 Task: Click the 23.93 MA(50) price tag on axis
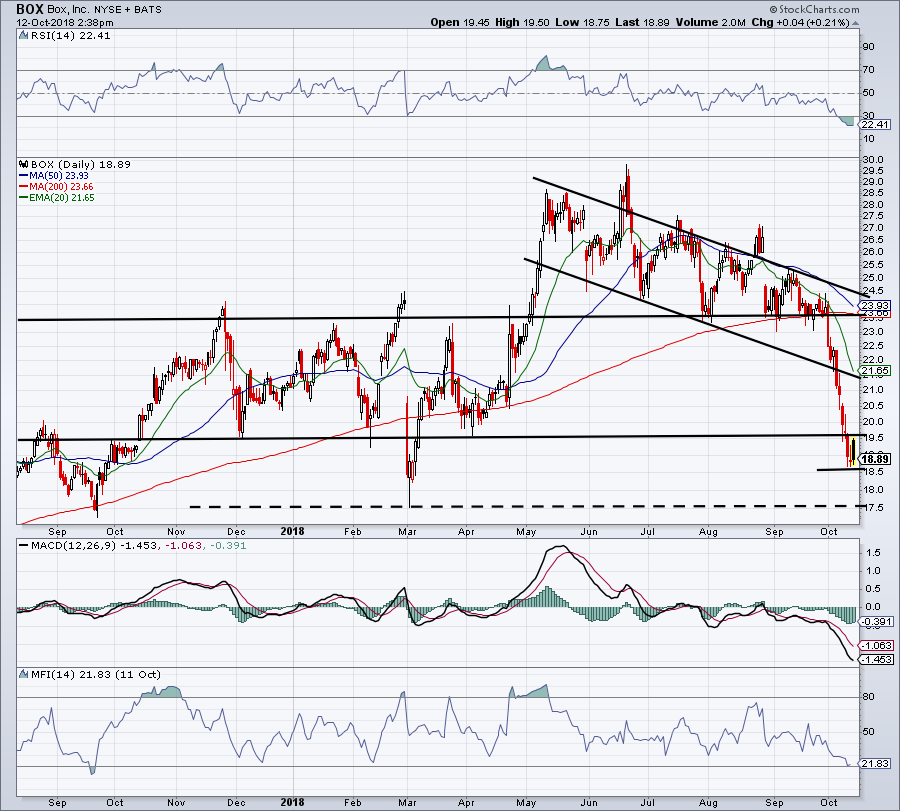pos(876,305)
